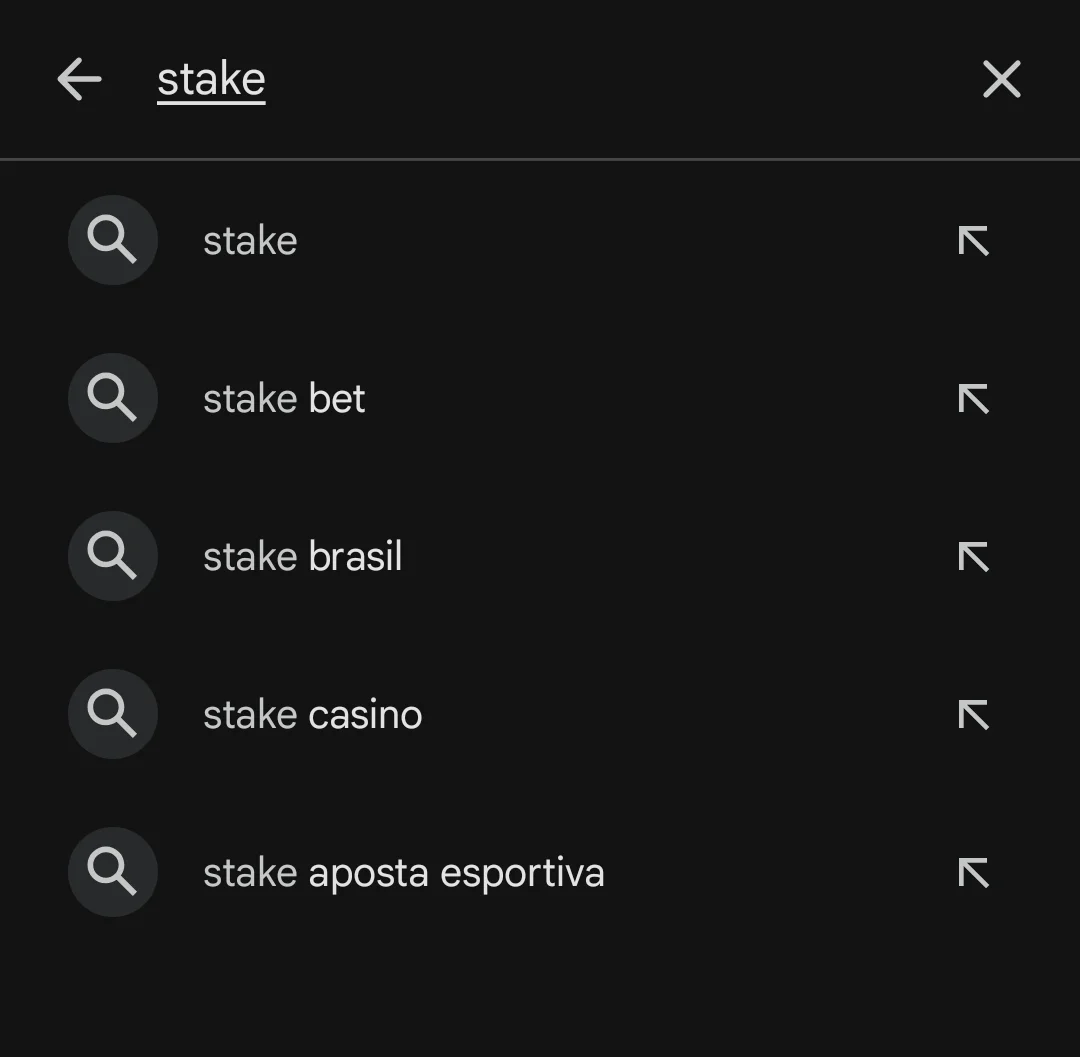Tap the back arrow to exit search

coord(79,79)
